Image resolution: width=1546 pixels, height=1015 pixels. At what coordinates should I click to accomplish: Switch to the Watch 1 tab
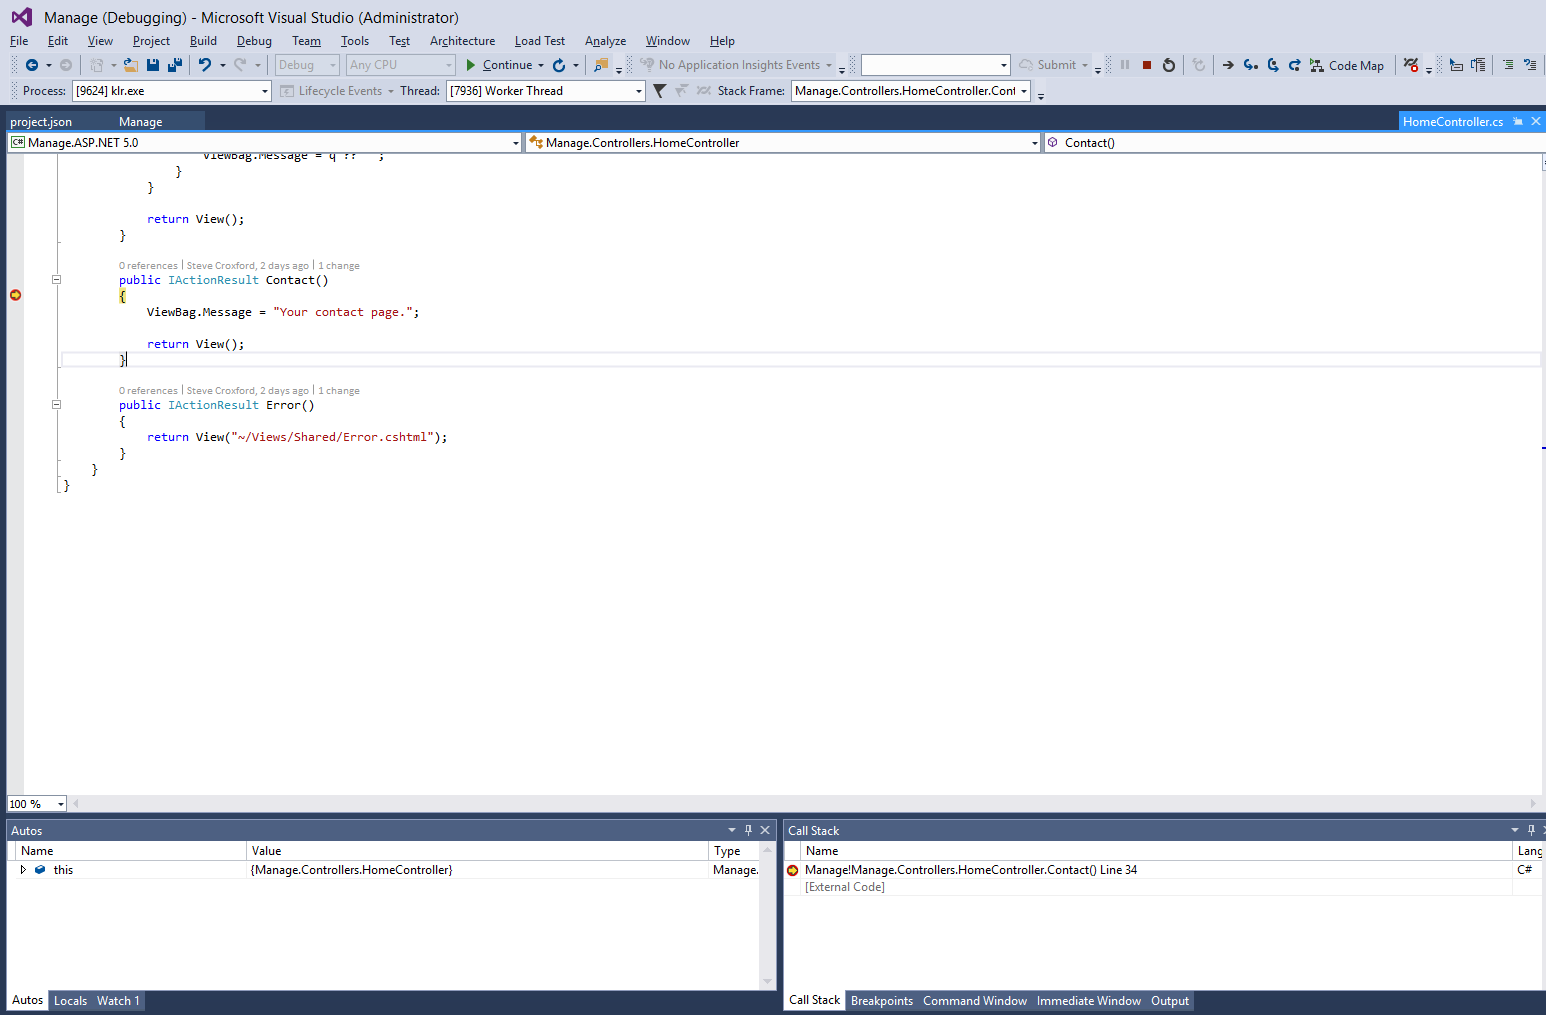[118, 1001]
